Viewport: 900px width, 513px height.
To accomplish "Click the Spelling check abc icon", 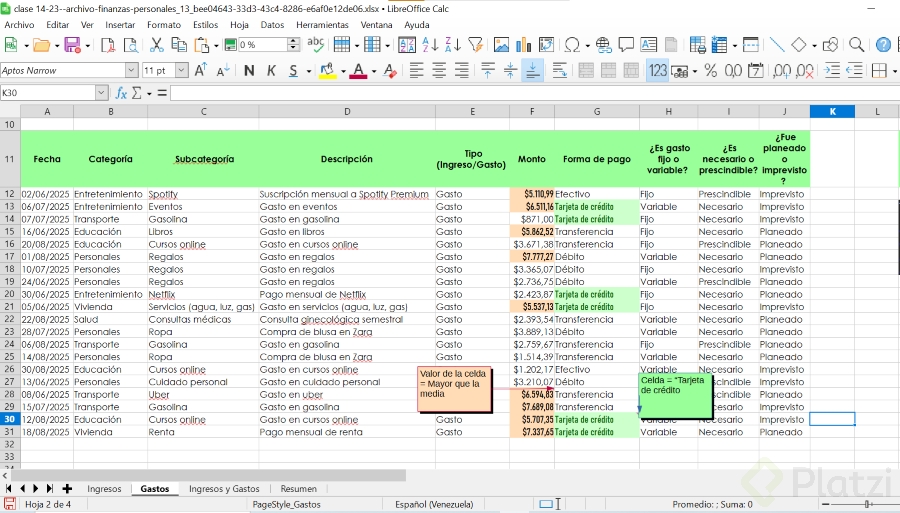I will tap(316, 45).
